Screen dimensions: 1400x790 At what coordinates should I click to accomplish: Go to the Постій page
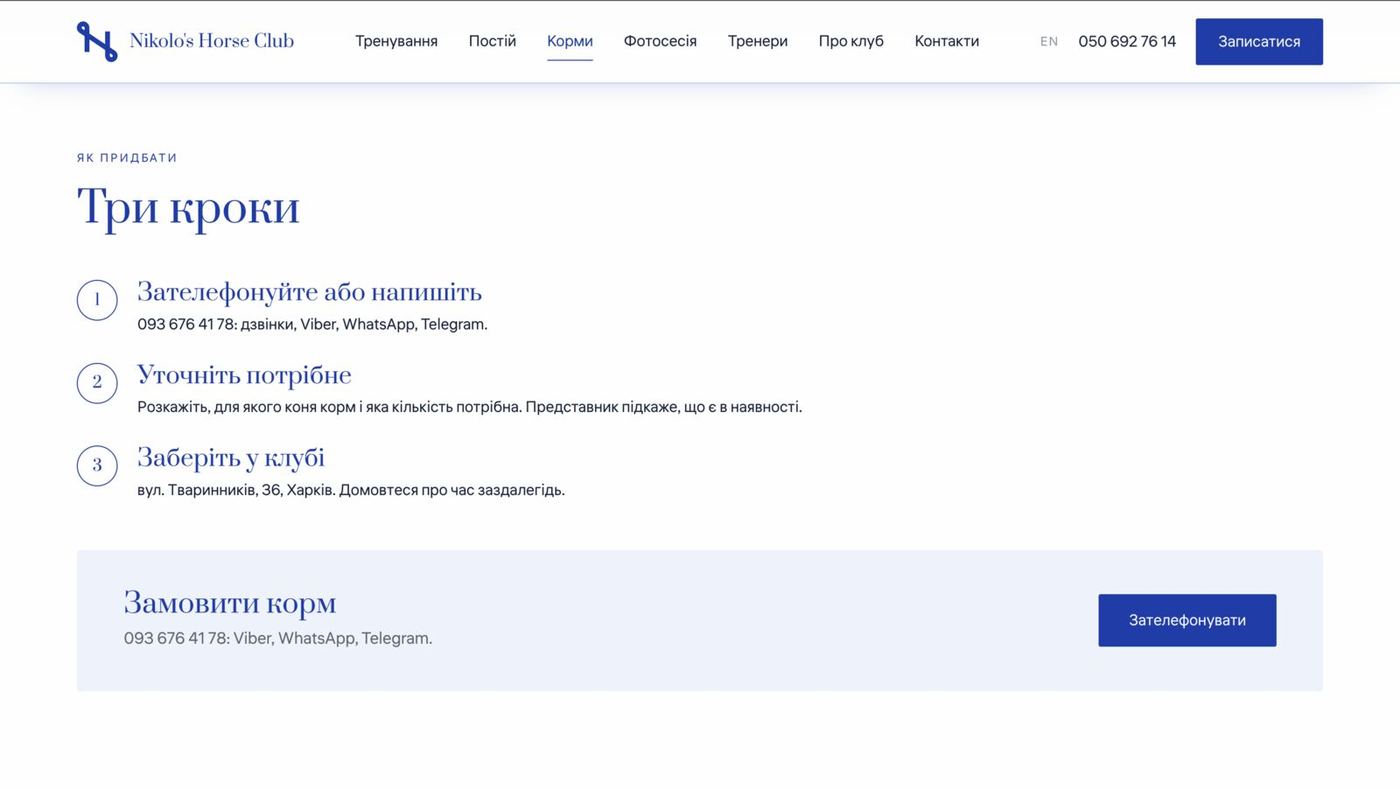coord(492,41)
